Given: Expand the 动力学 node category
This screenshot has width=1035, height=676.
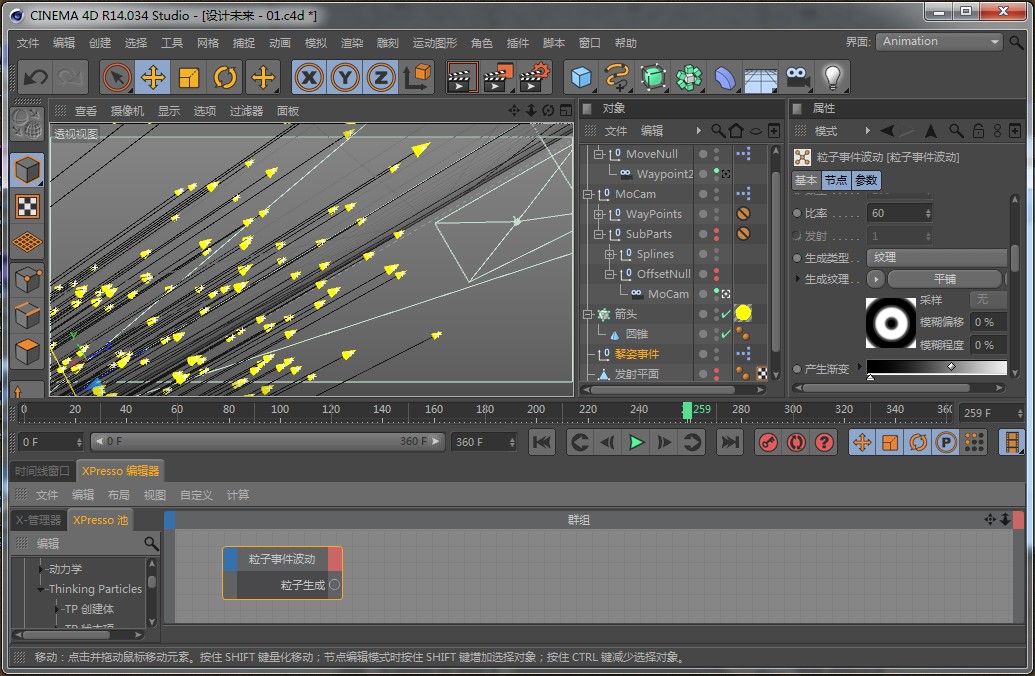Looking at the screenshot, I should pos(41,568).
